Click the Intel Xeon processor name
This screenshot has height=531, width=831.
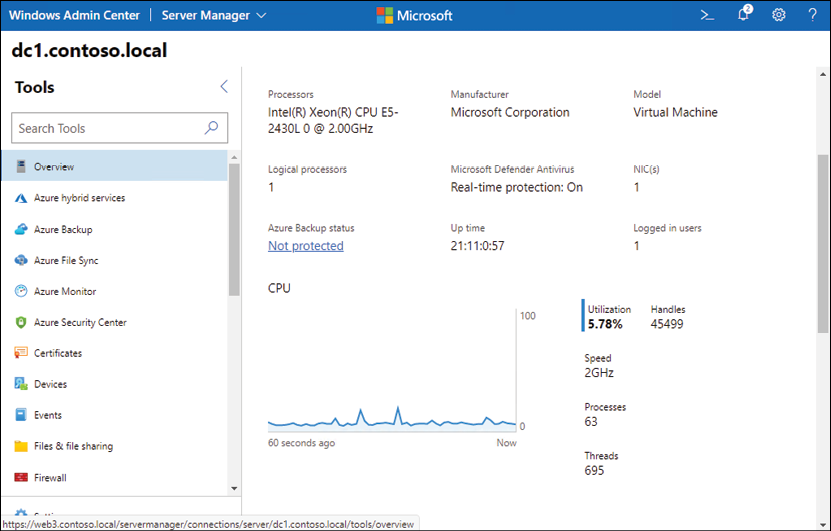pyautogui.click(x=333, y=120)
